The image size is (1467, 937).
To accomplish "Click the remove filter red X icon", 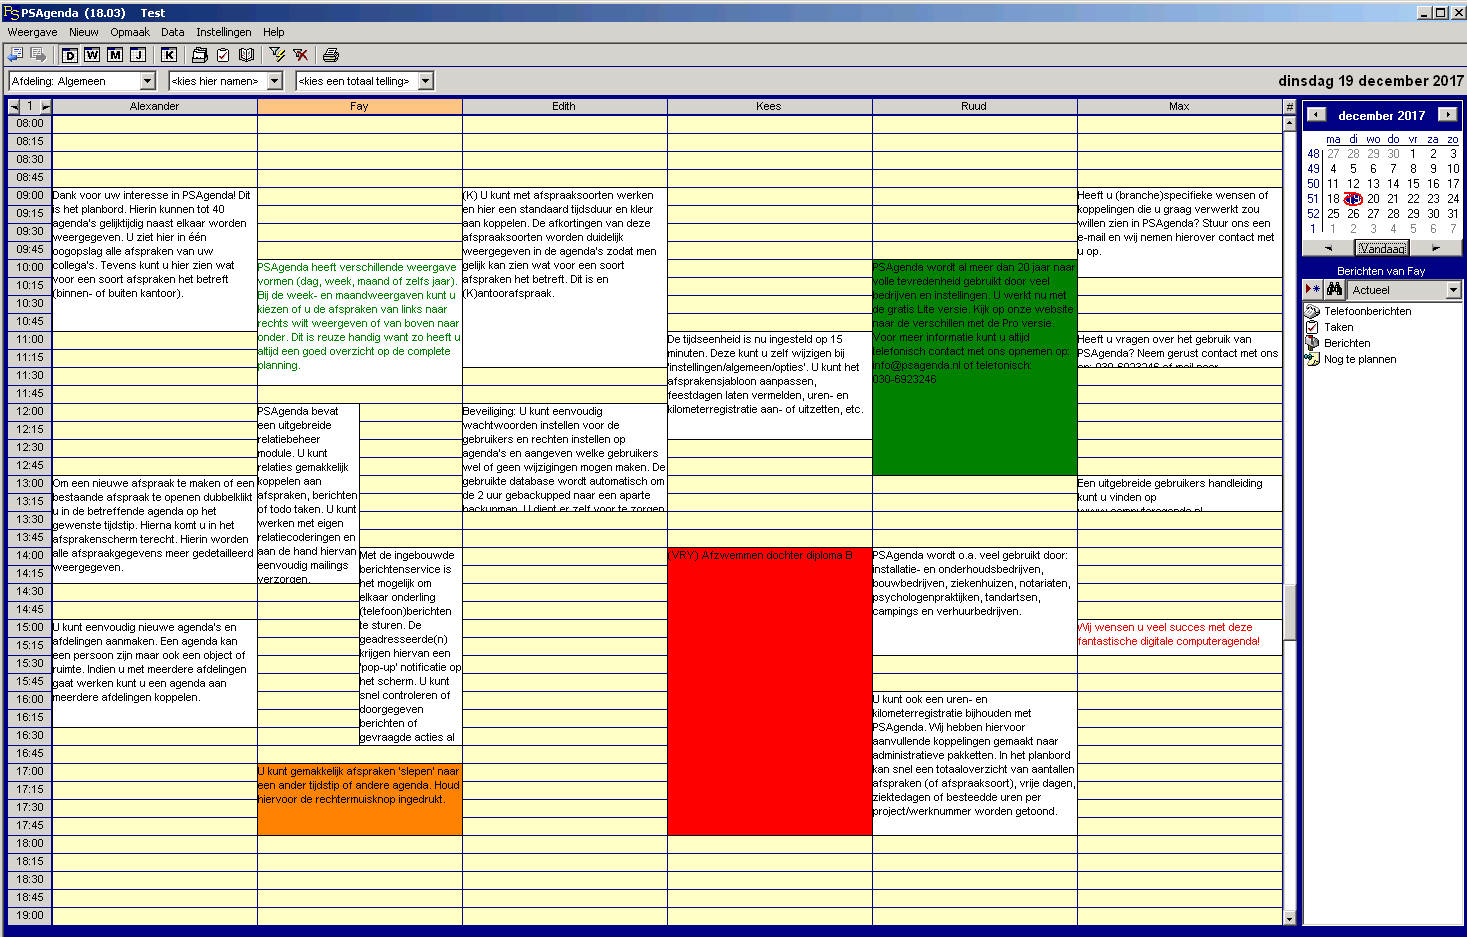I will pos(300,54).
